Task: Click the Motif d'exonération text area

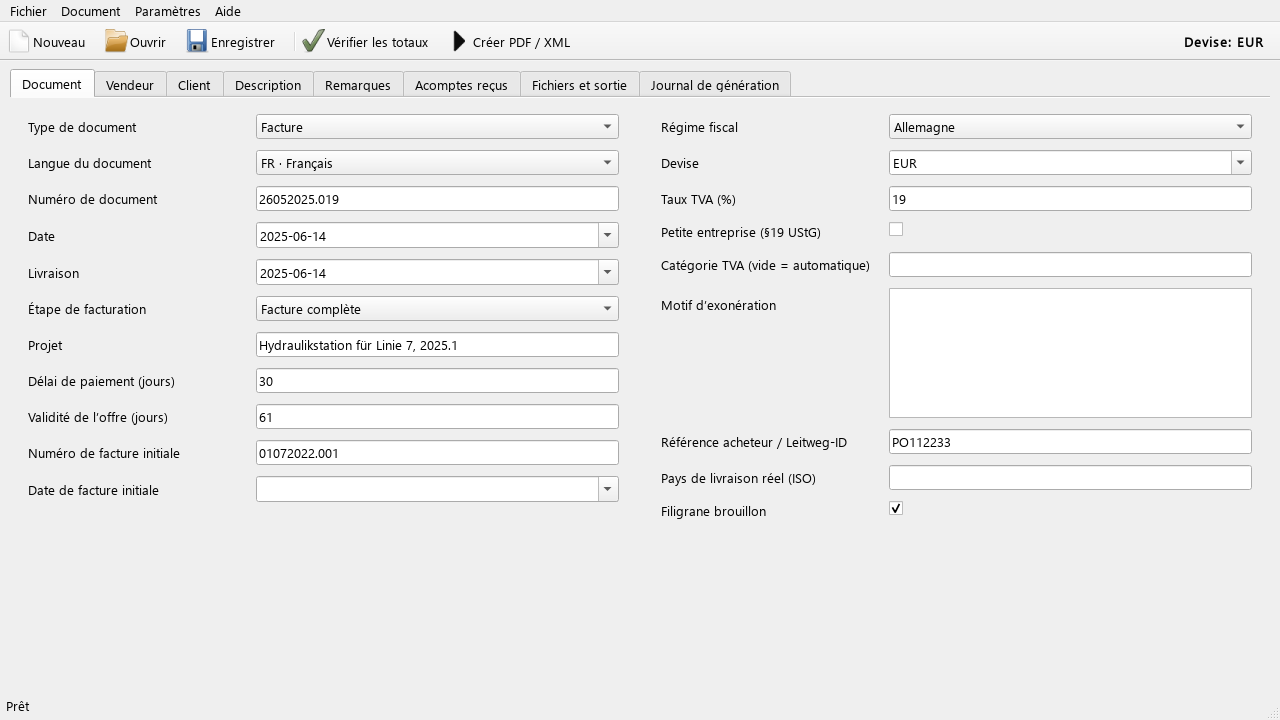Action: tap(1070, 353)
